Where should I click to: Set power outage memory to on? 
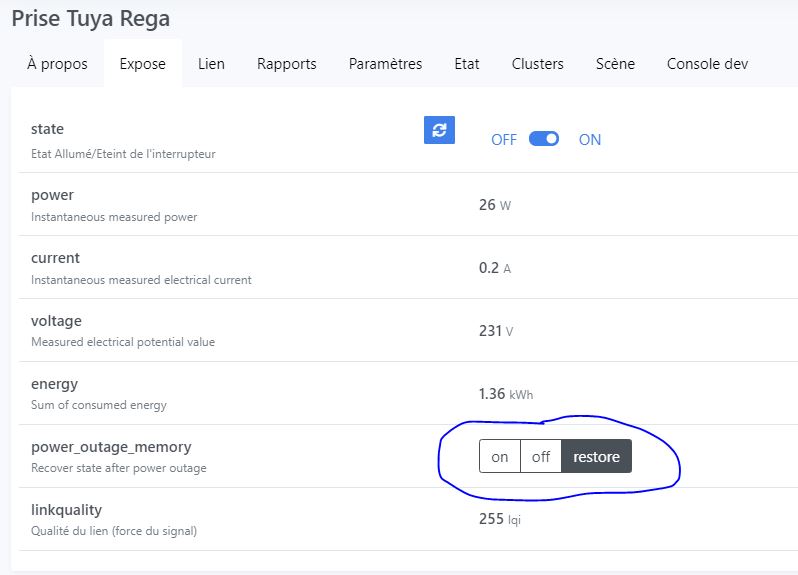pyautogui.click(x=500, y=456)
